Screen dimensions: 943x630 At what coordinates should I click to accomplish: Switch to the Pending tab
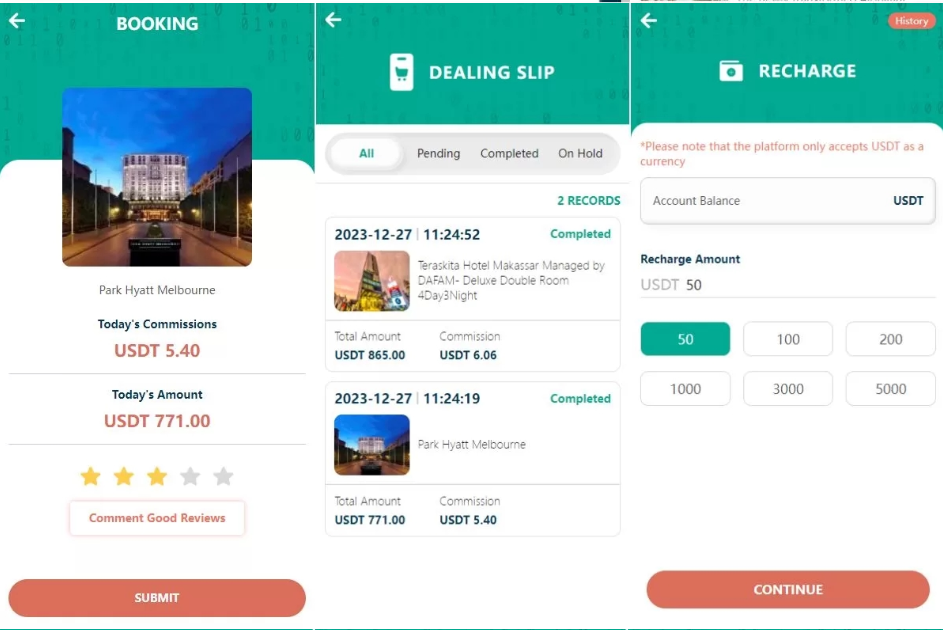(x=438, y=153)
